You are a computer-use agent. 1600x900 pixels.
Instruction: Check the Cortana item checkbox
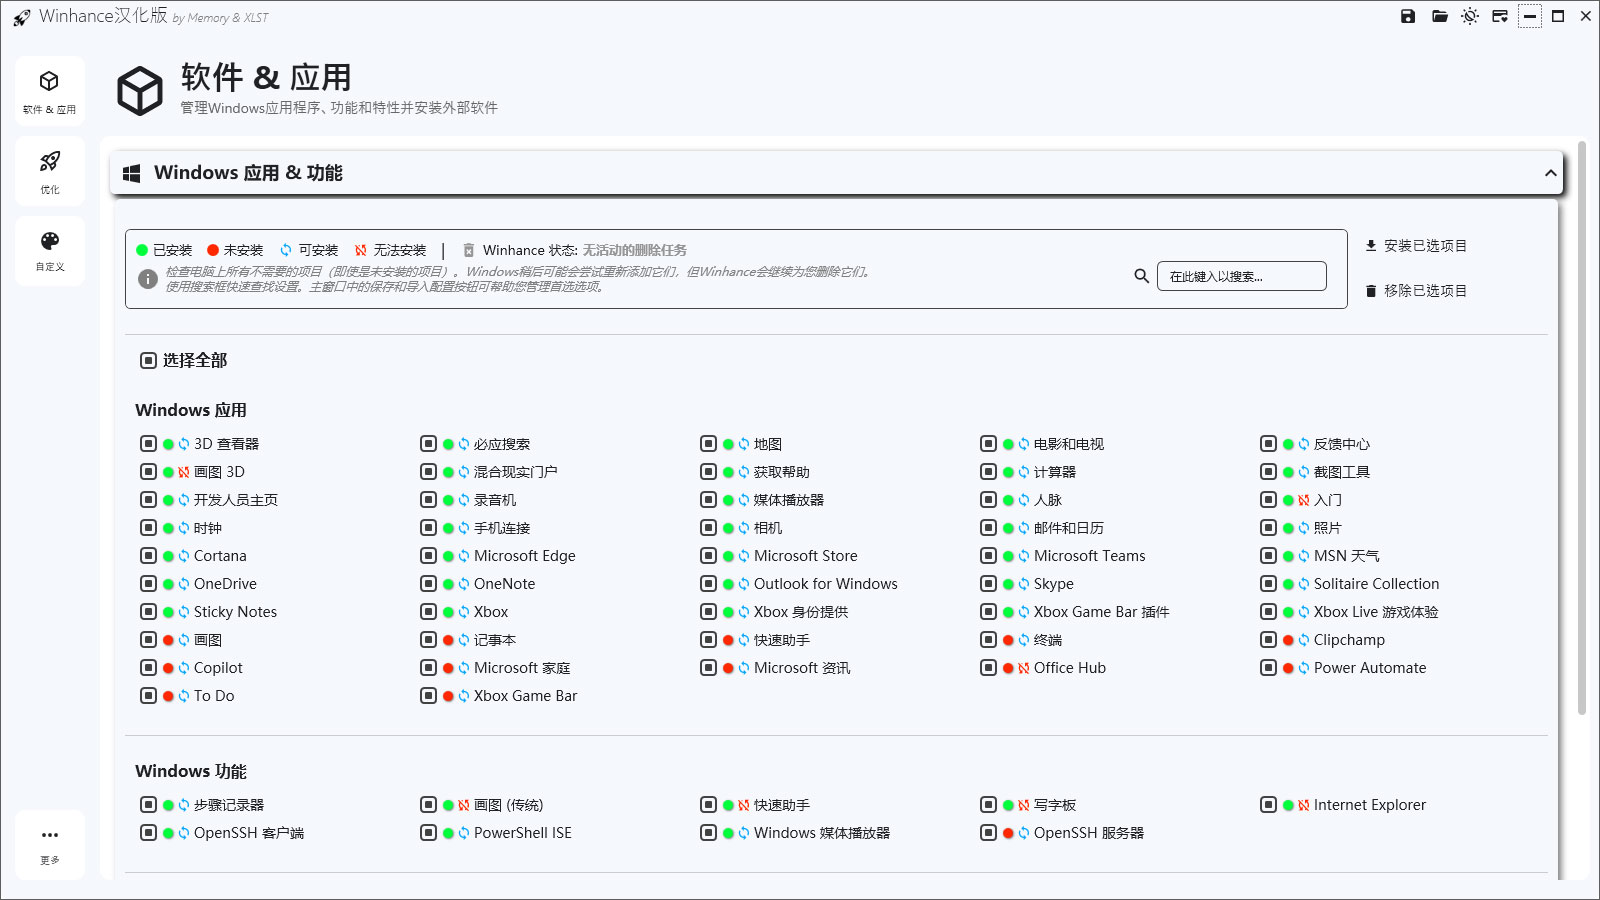[146, 555]
